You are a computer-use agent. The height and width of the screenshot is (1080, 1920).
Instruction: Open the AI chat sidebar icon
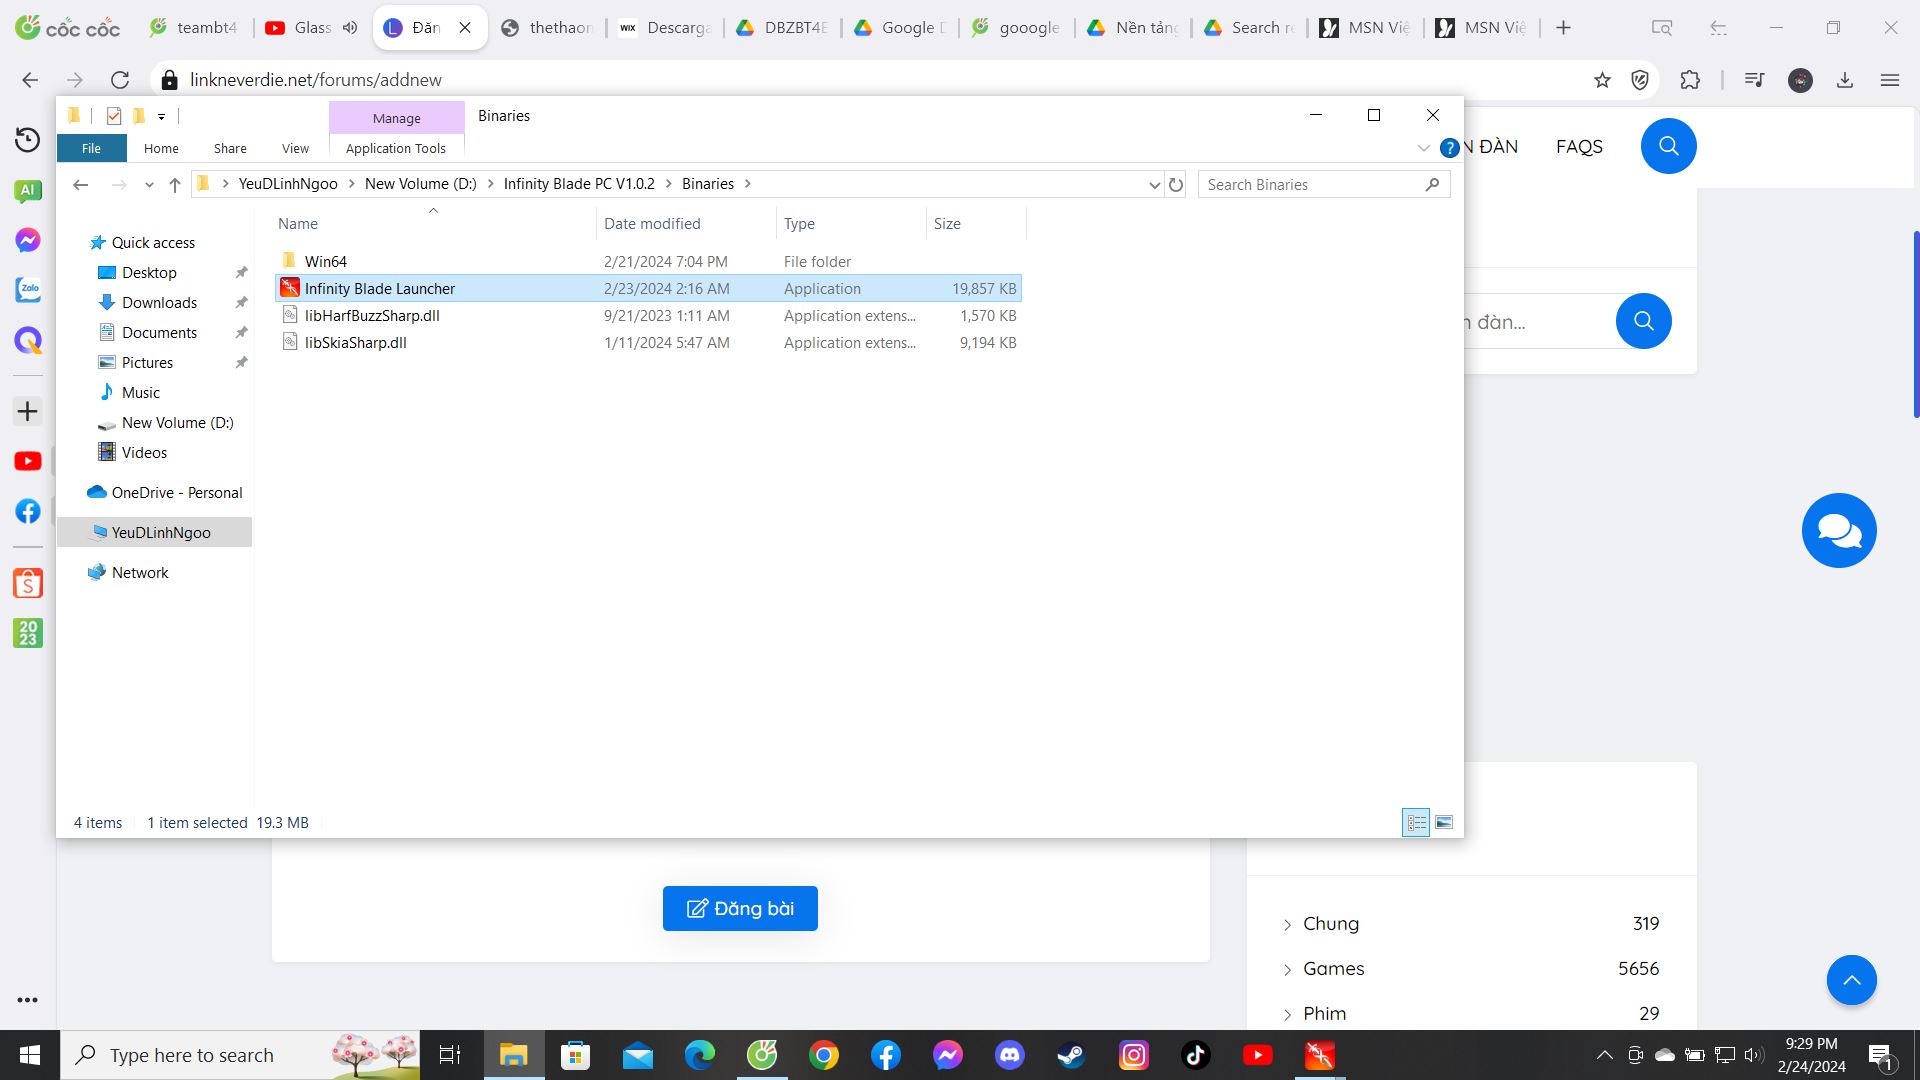pyautogui.click(x=28, y=190)
